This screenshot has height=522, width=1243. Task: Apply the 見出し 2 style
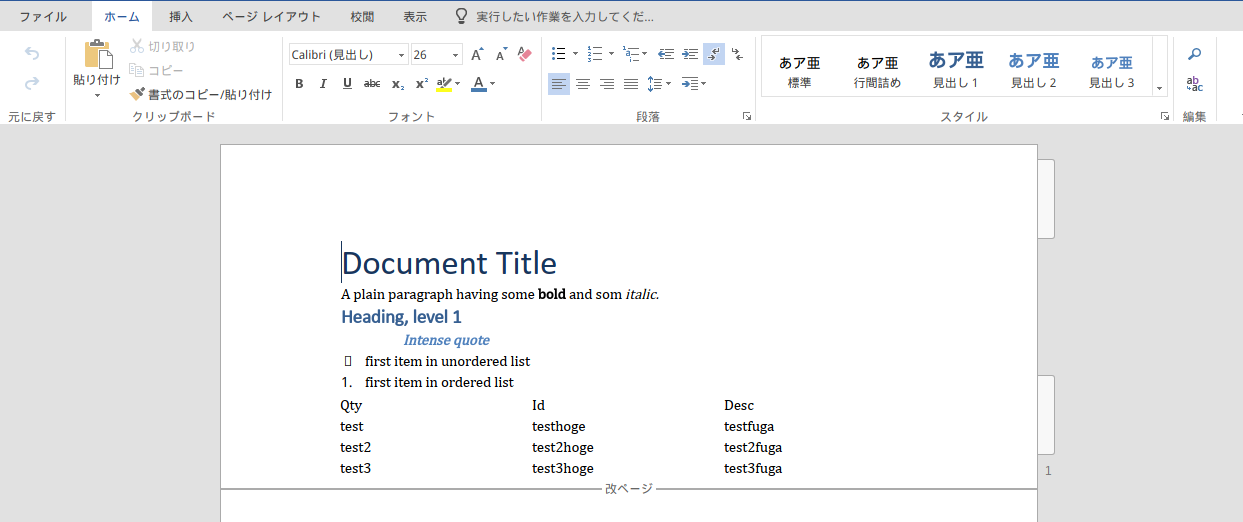pos(1034,71)
